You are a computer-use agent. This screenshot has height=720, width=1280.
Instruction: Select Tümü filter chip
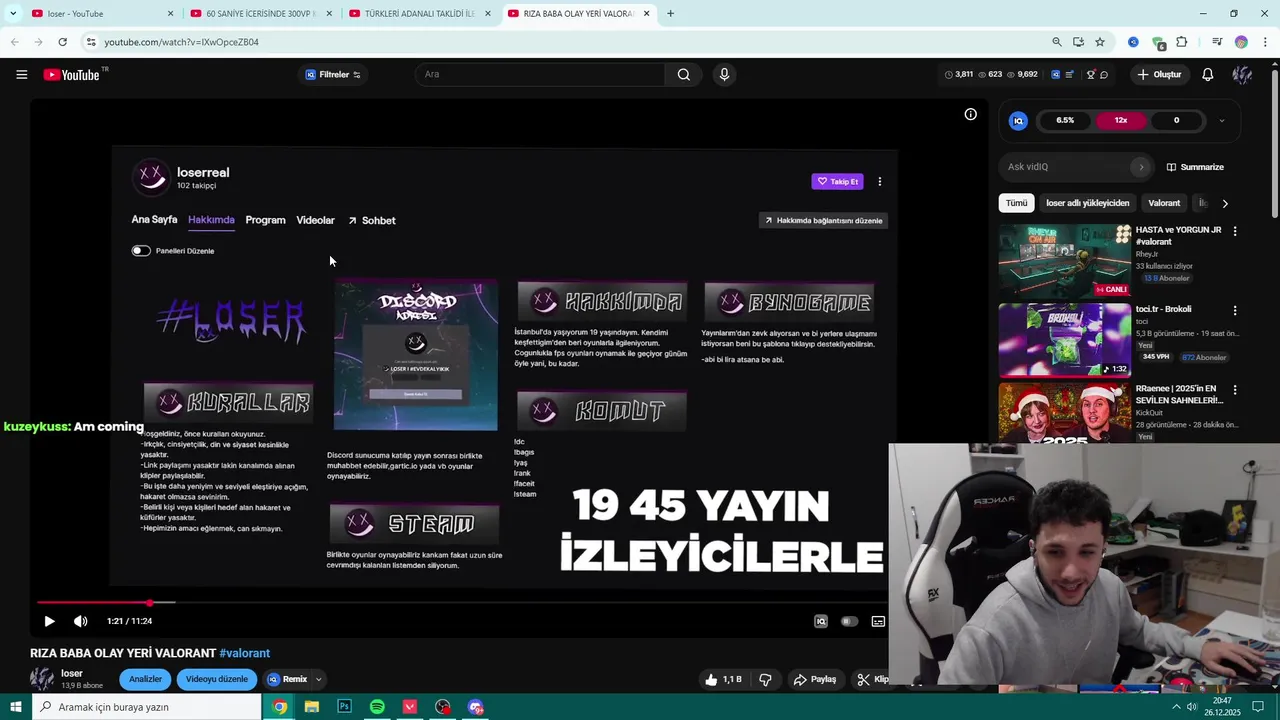[x=1016, y=203]
